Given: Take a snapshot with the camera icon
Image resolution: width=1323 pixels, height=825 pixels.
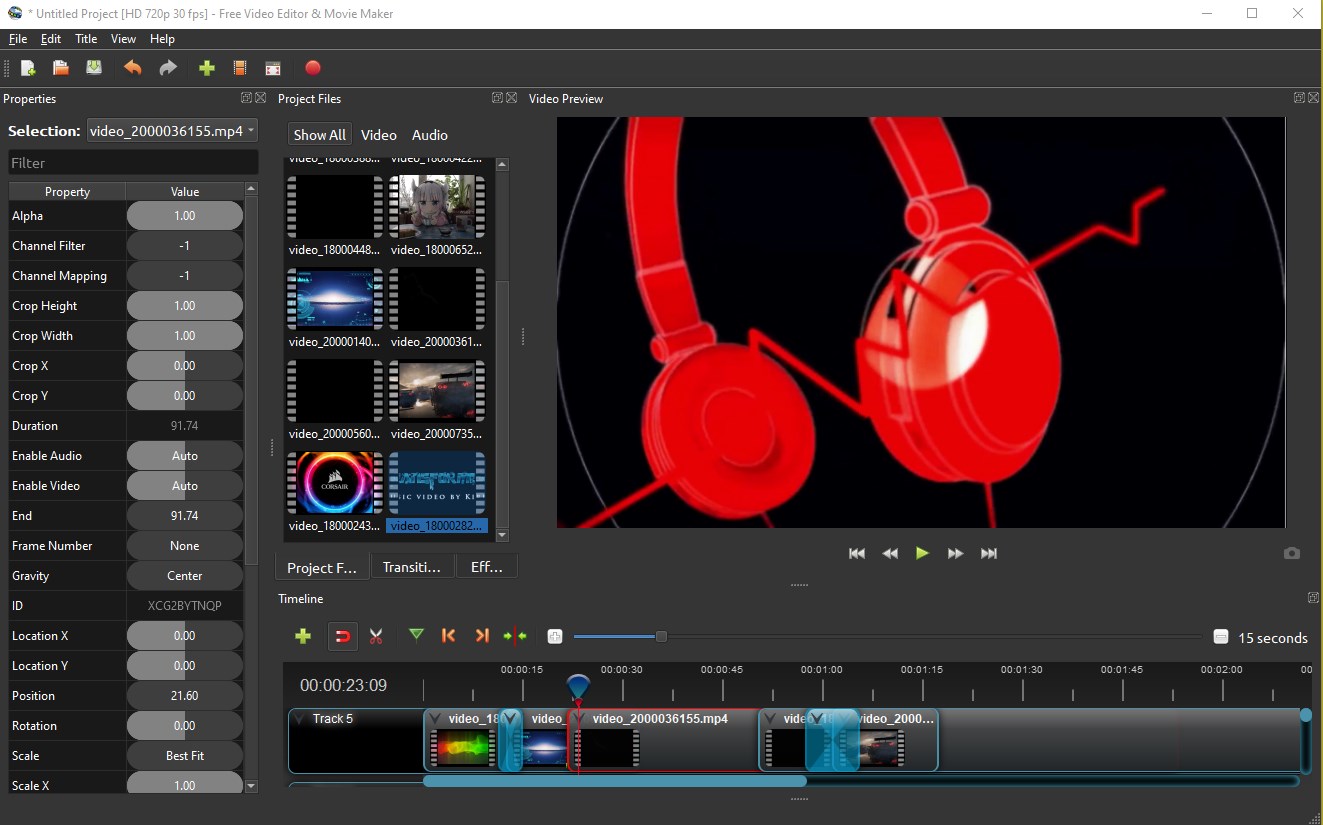Looking at the screenshot, I should [1292, 553].
